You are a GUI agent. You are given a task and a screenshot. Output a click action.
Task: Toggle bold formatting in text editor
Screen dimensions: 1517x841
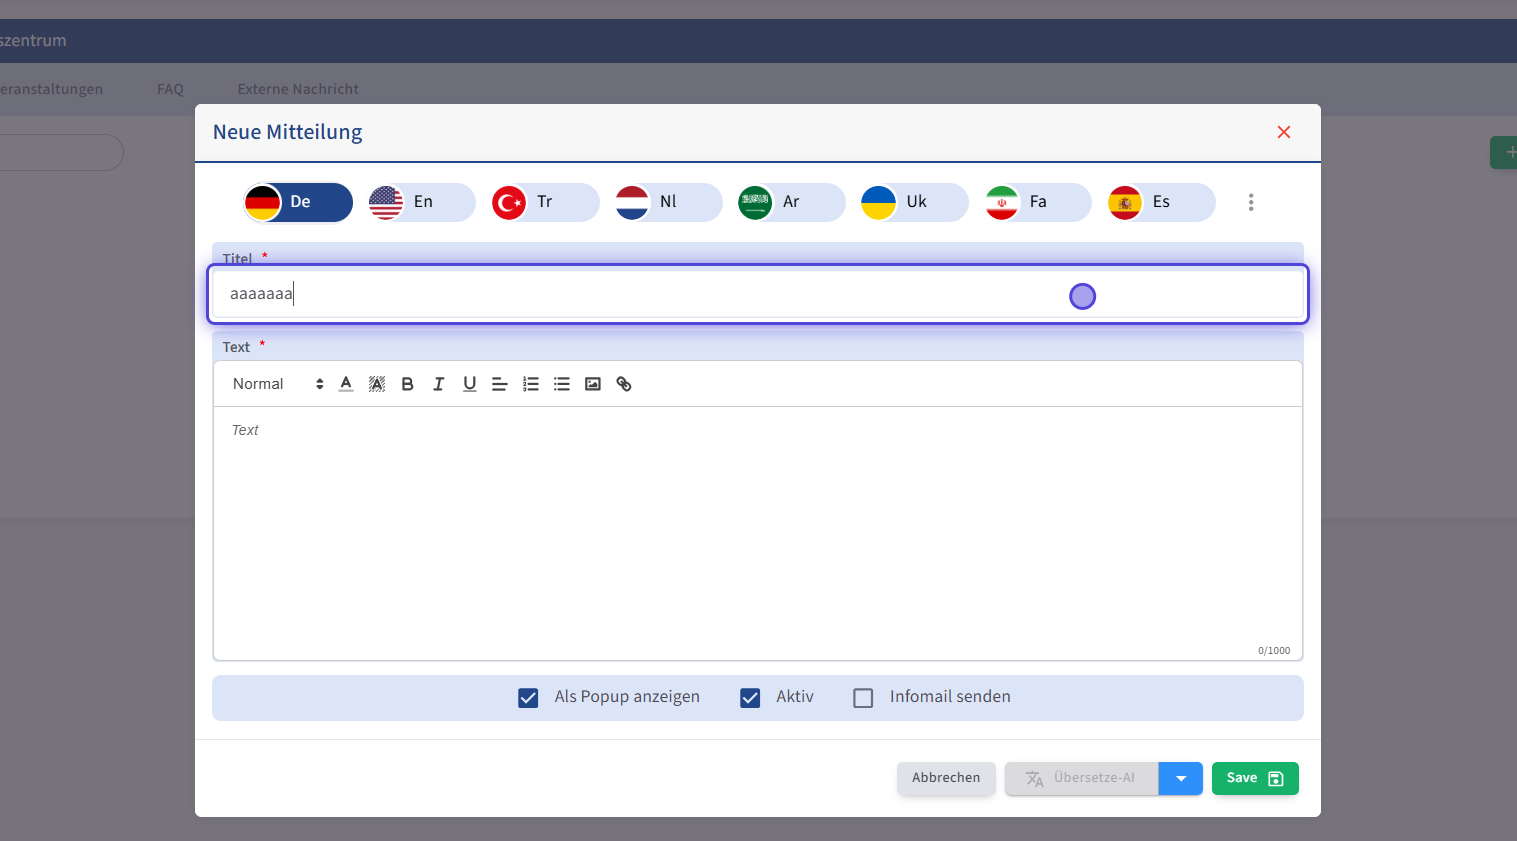click(x=407, y=384)
